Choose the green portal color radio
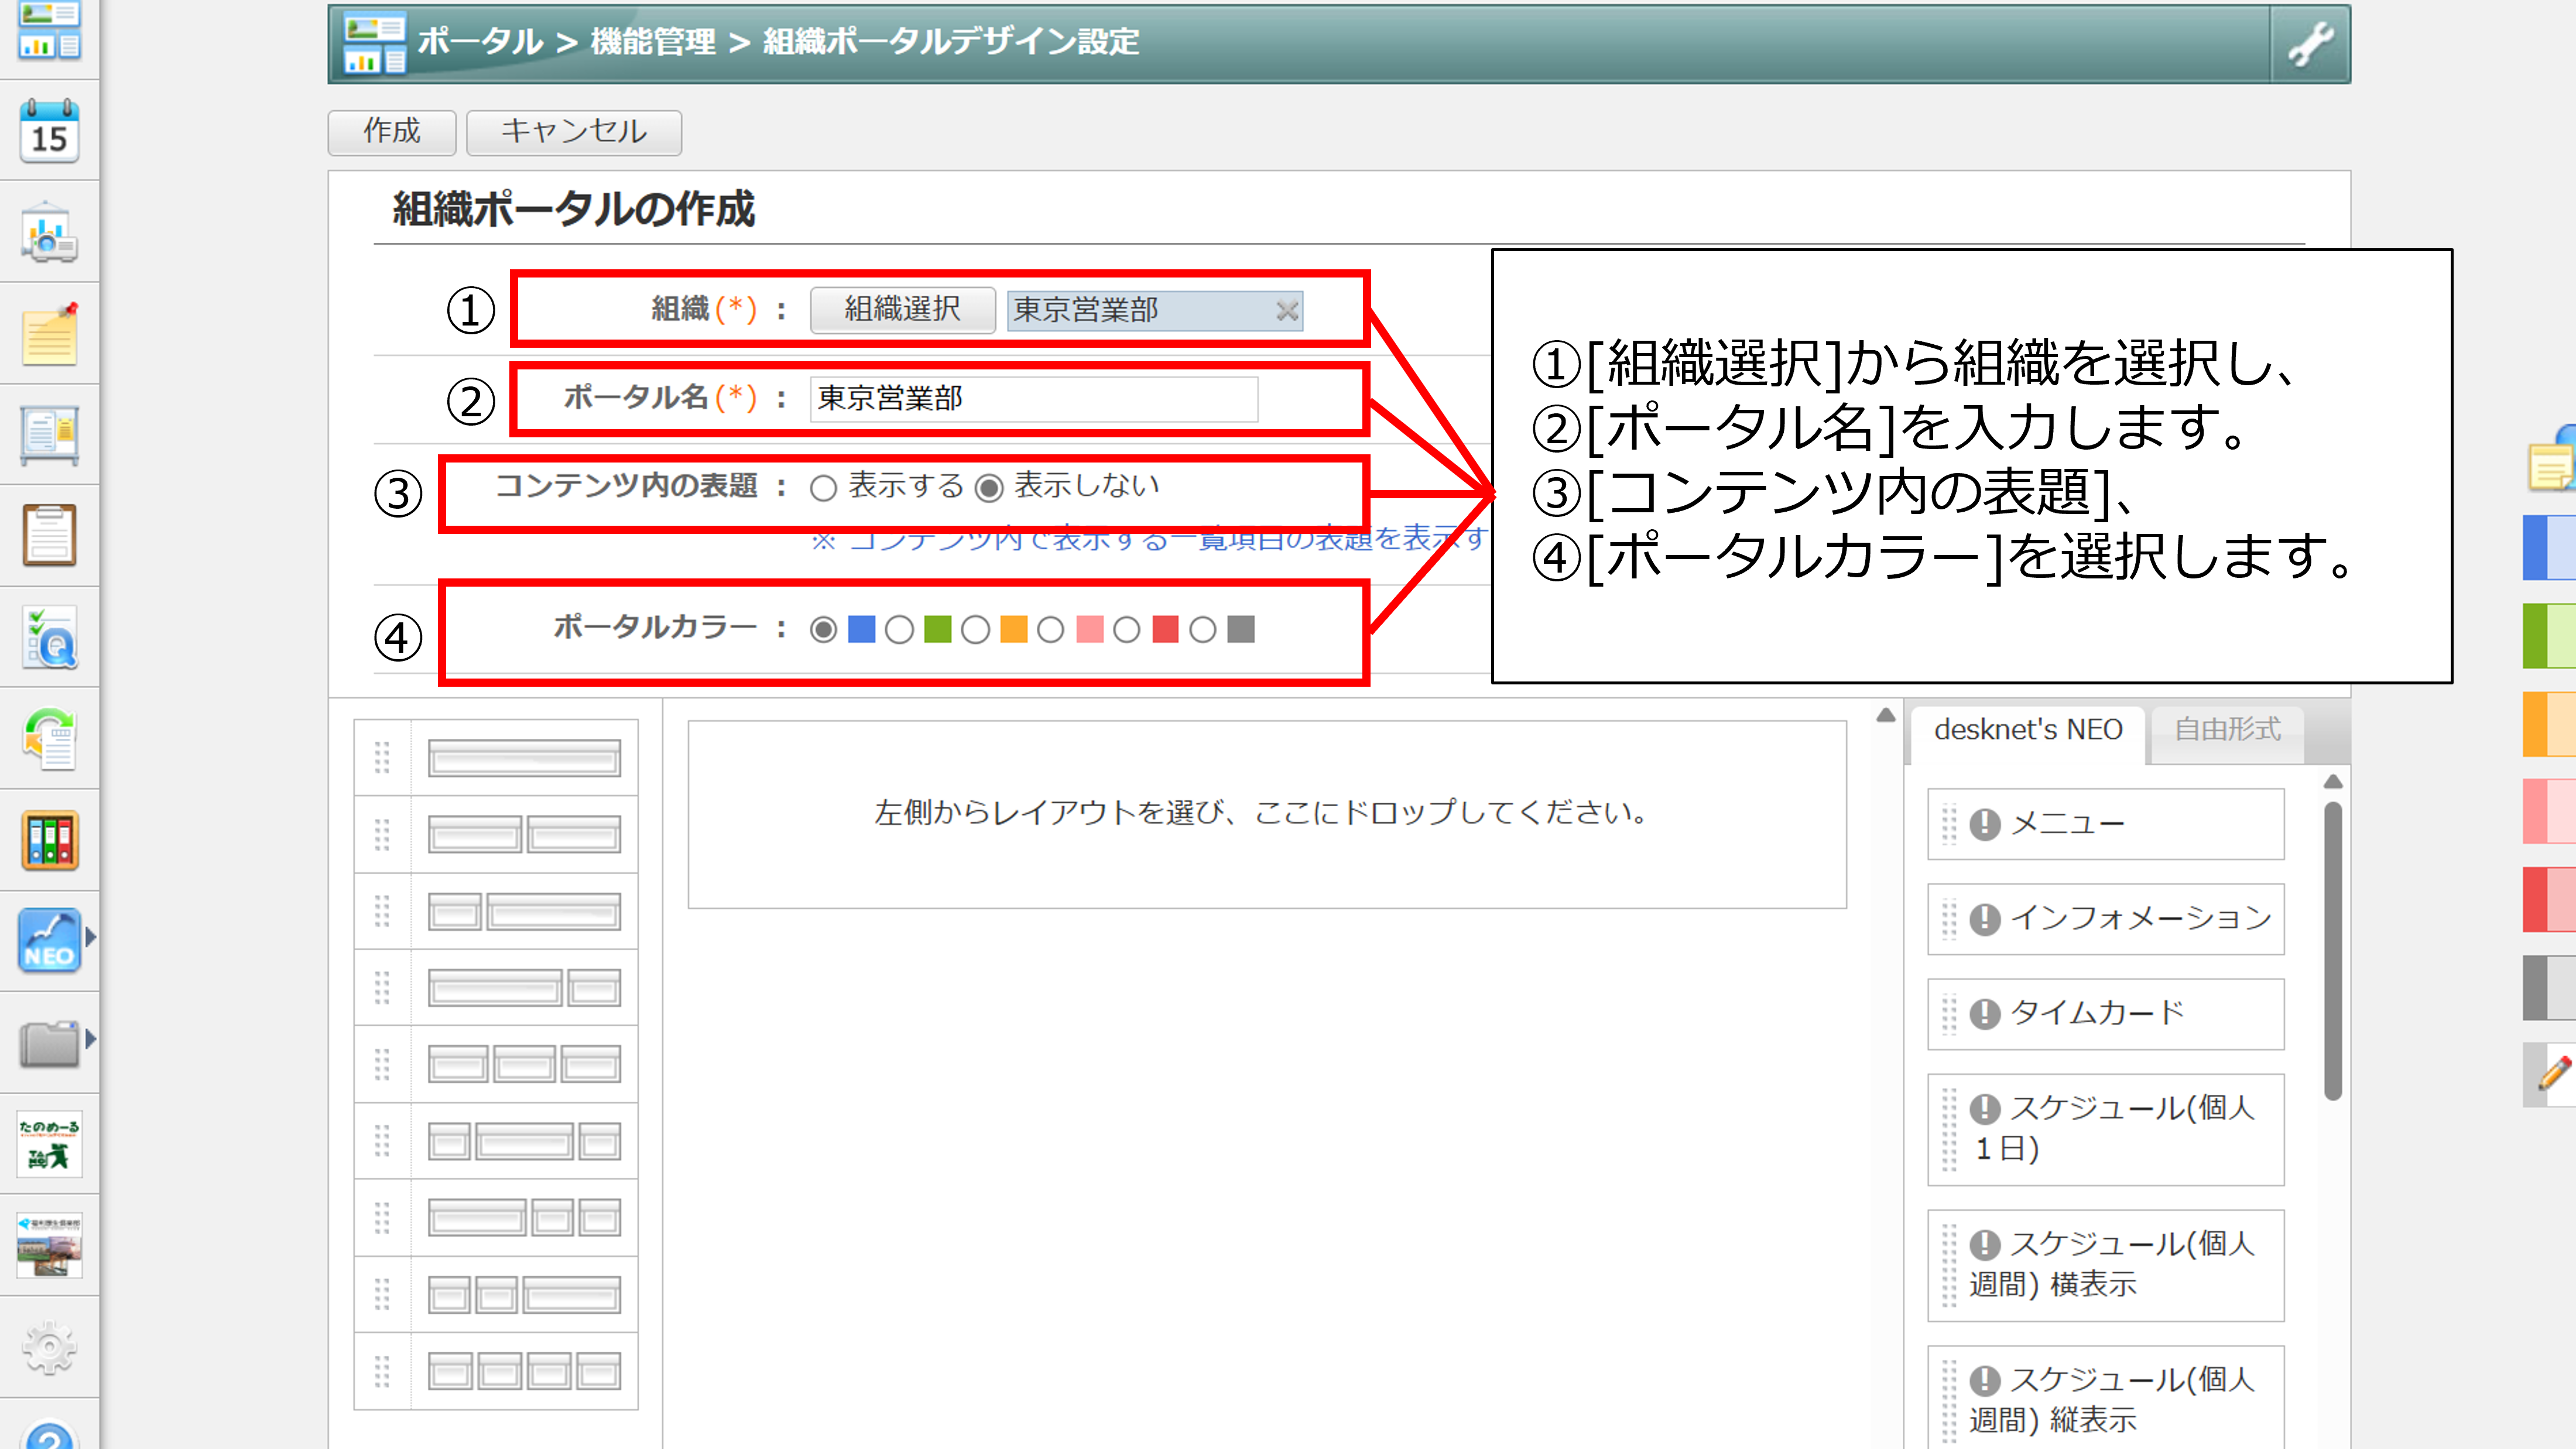 pyautogui.click(x=899, y=630)
